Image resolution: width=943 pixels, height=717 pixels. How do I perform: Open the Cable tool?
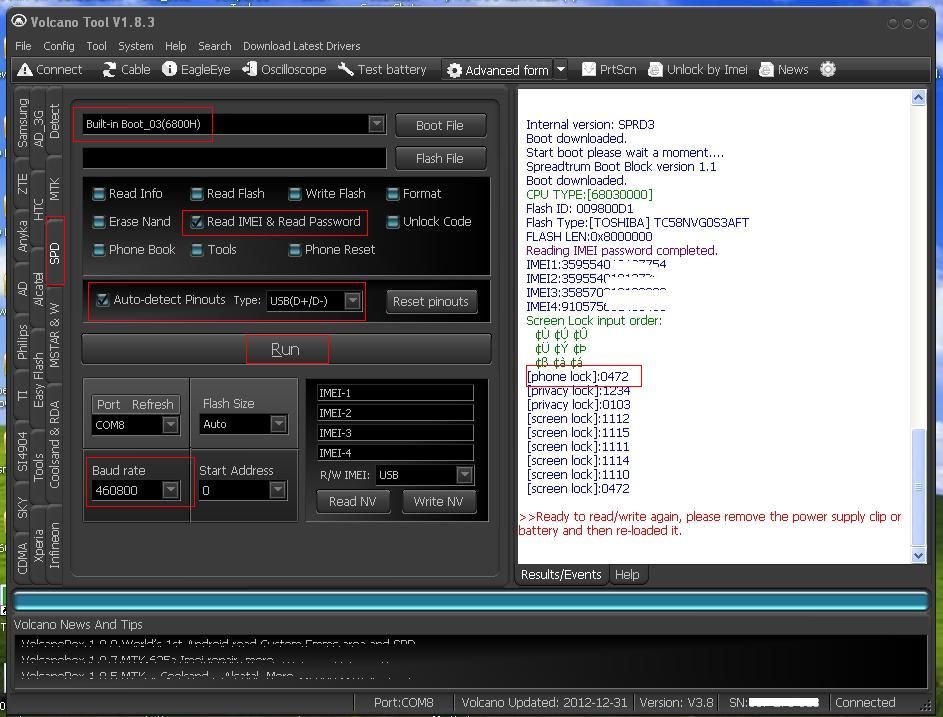(x=126, y=70)
